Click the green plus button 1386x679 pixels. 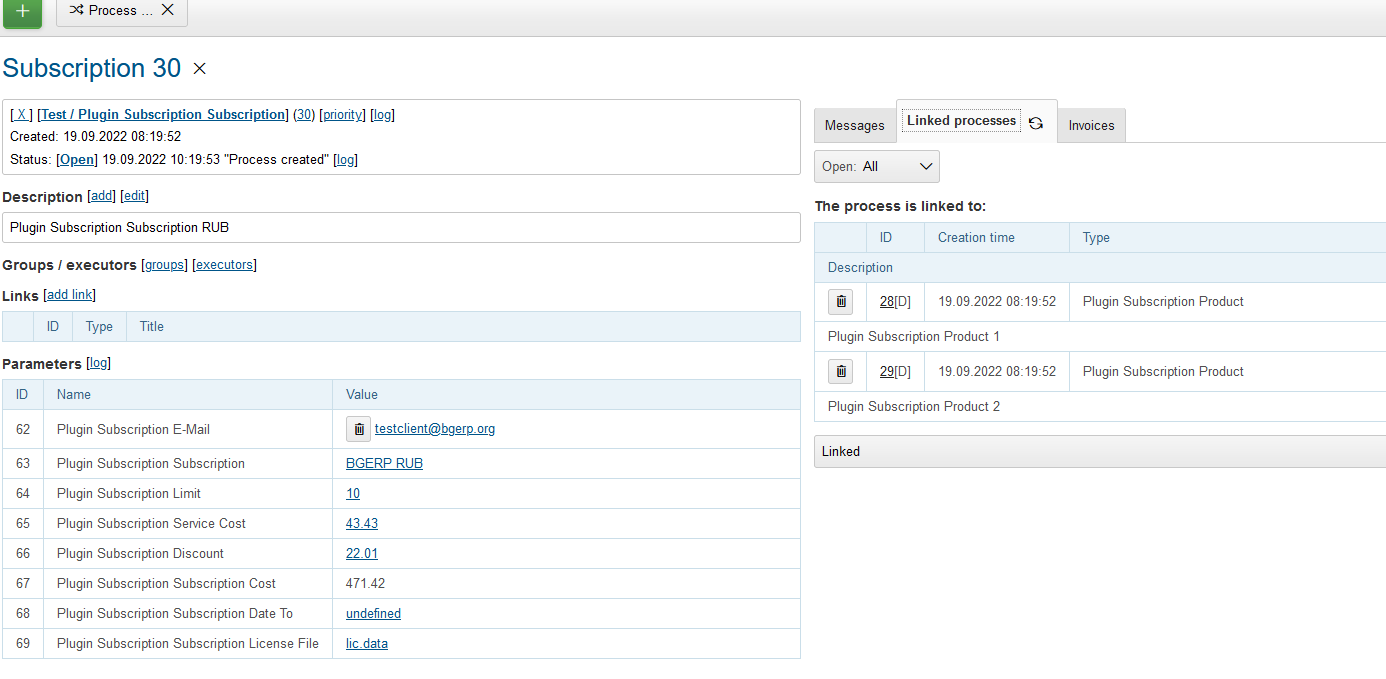coord(22,11)
